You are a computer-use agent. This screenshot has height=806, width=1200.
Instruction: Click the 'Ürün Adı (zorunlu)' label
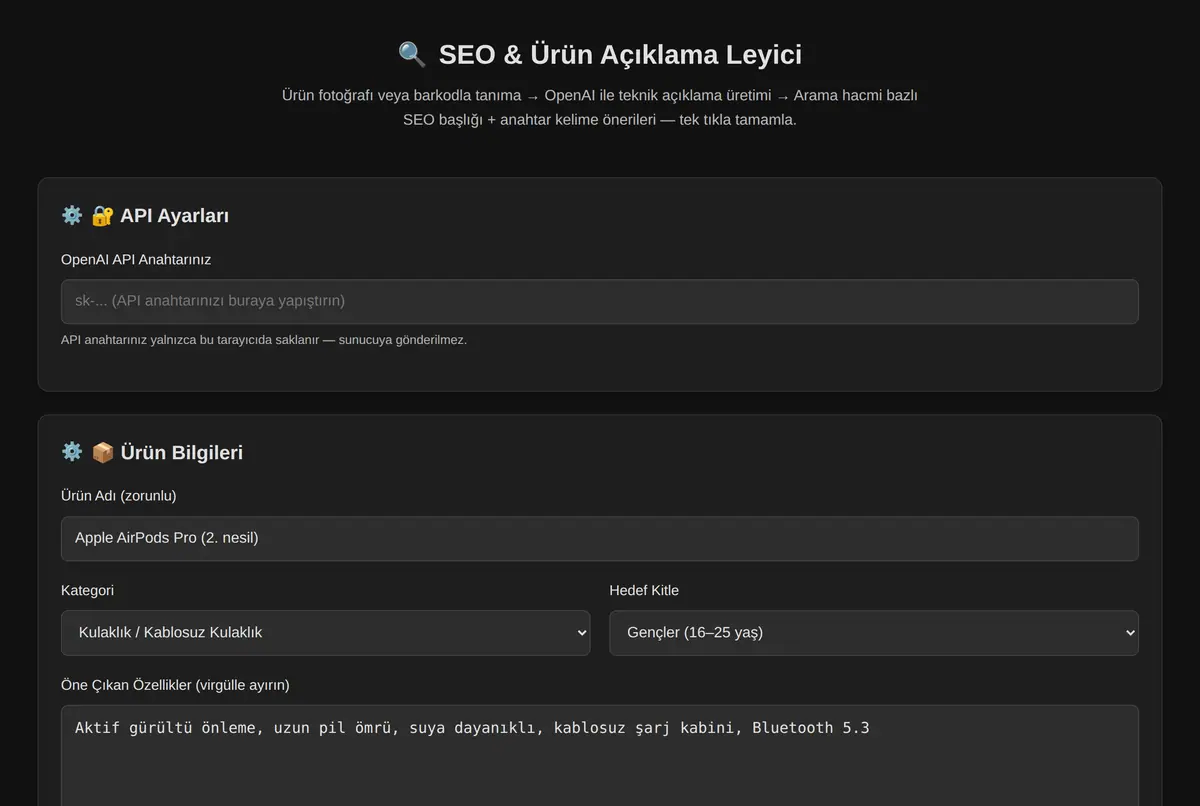tap(119, 496)
